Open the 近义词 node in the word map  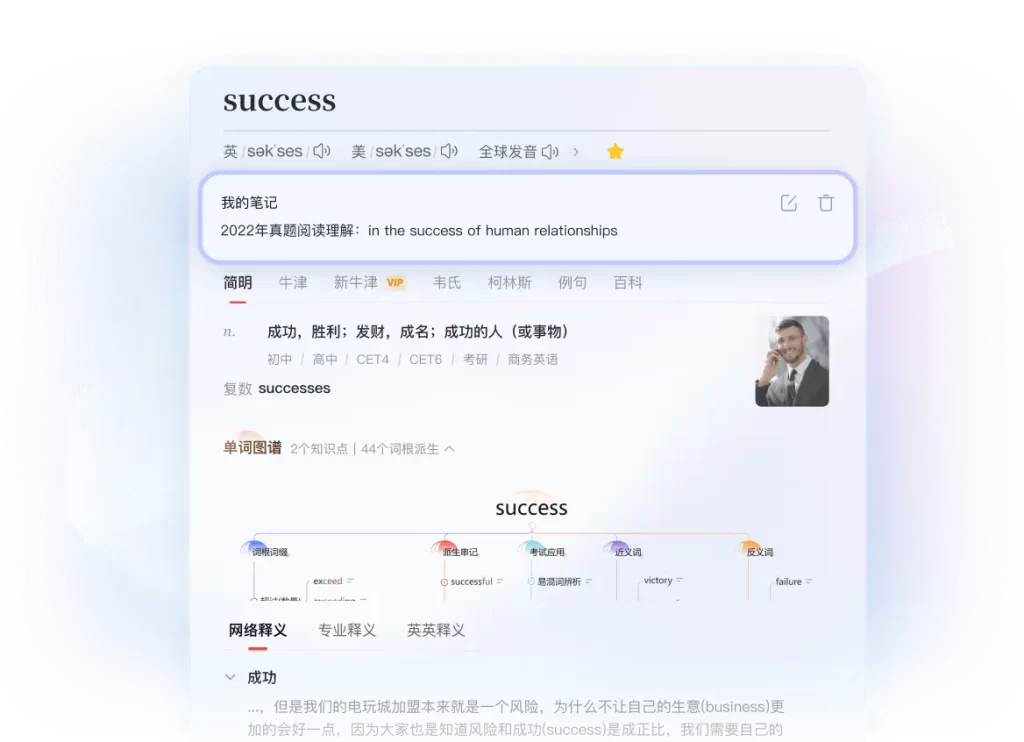tap(627, 551)
